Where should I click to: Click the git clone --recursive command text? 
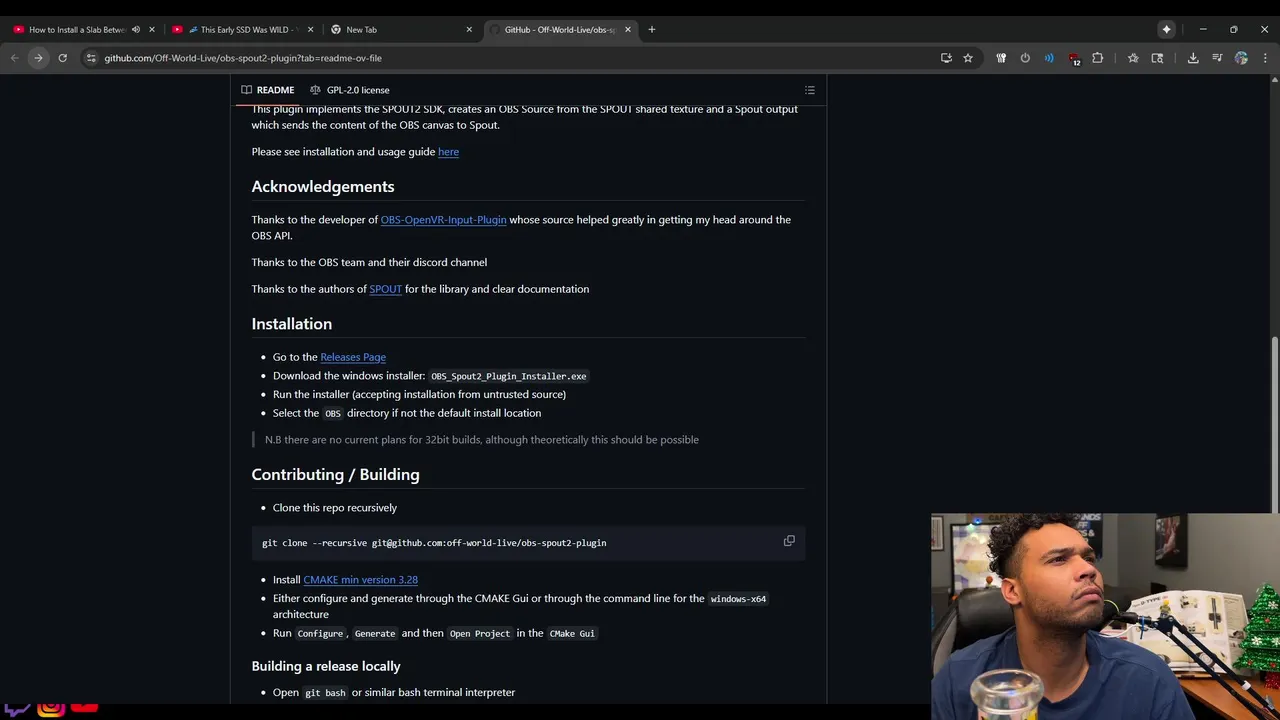(x=434, y=543)
